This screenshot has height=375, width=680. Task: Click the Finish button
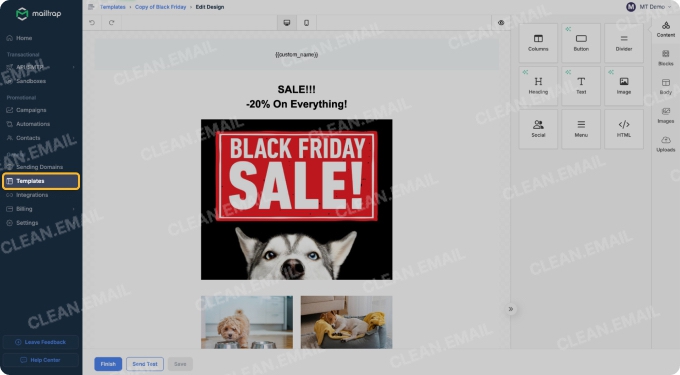click(108, 364)
